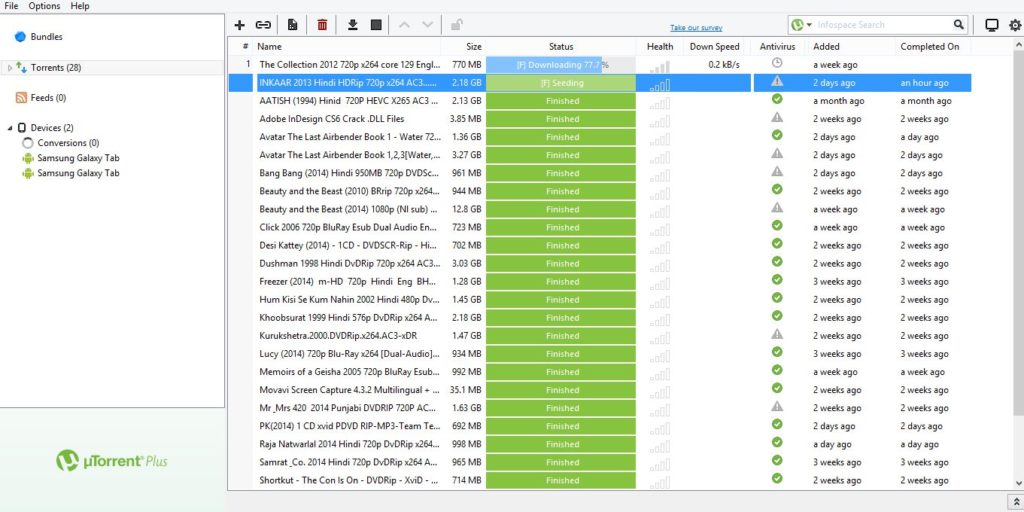Viewport: 1024px width, 512px height.
Task: Click the Add Torrent plus icon
Action: (240, 25)
